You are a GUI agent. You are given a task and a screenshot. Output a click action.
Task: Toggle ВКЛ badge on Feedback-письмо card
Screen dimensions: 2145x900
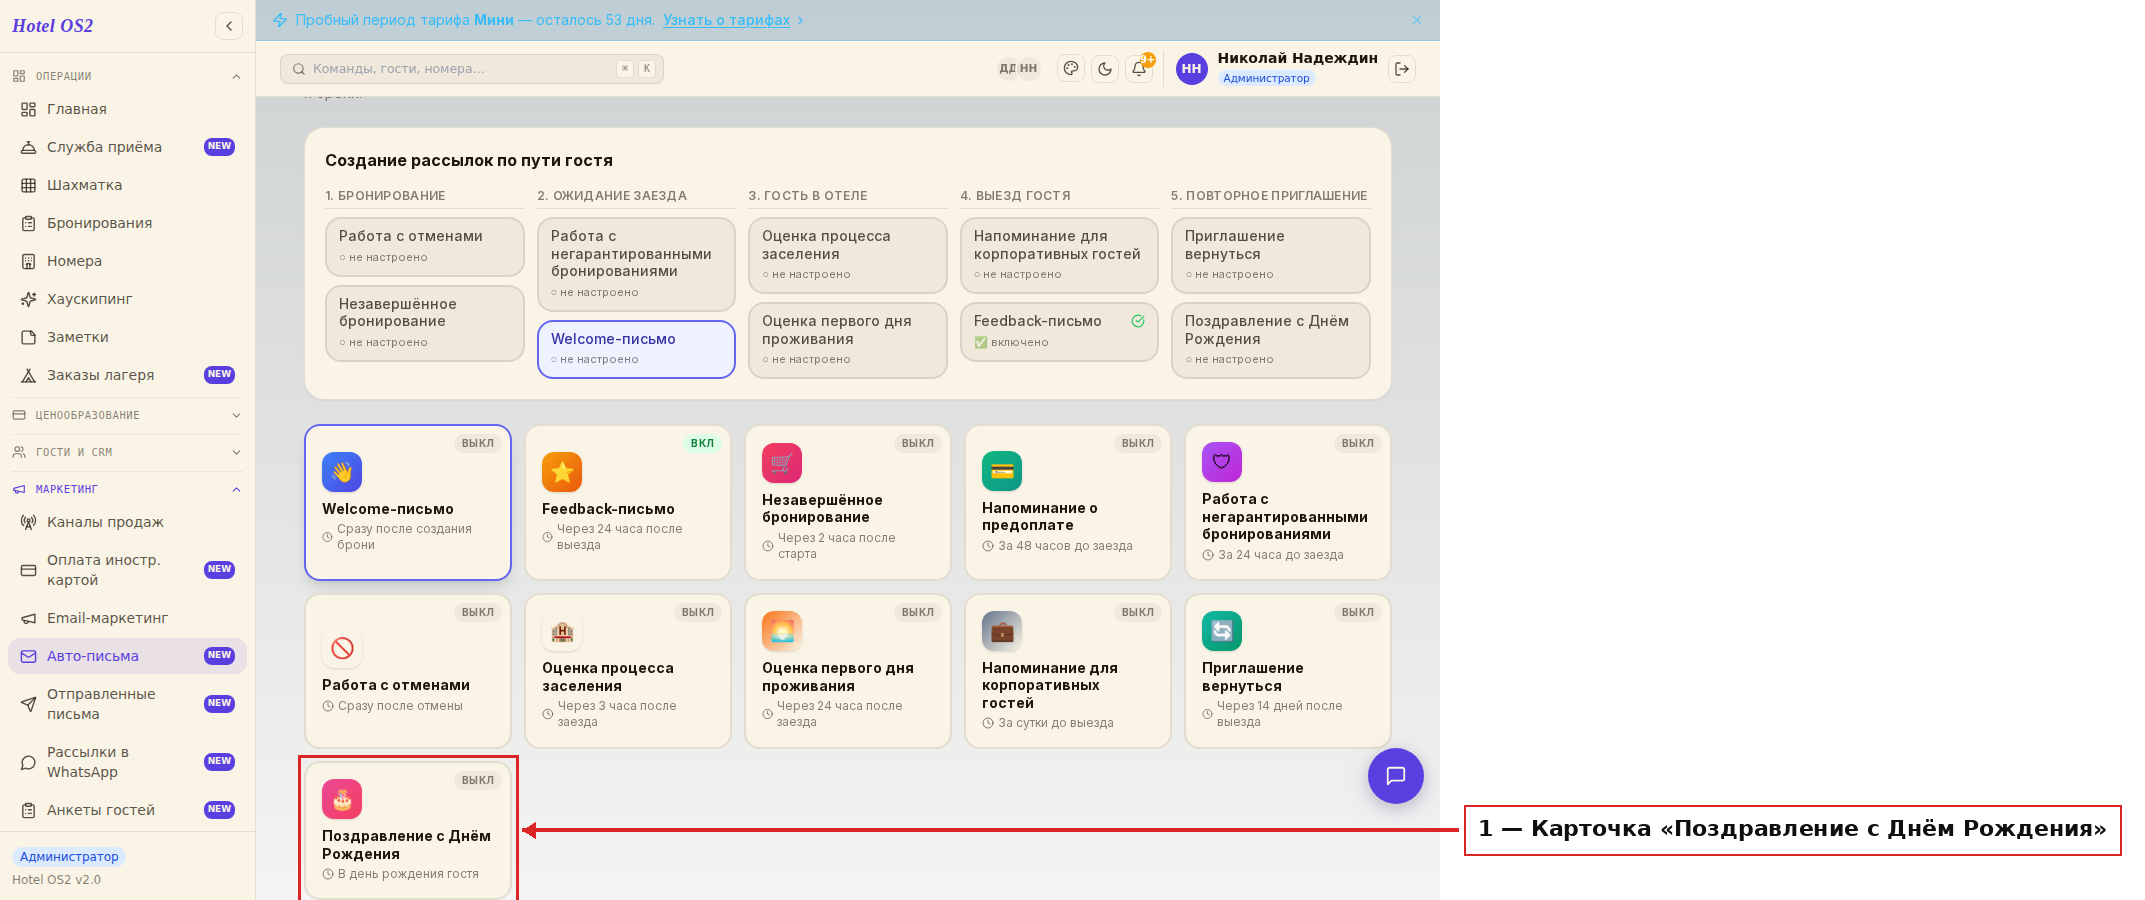click(x=702, y=443)
